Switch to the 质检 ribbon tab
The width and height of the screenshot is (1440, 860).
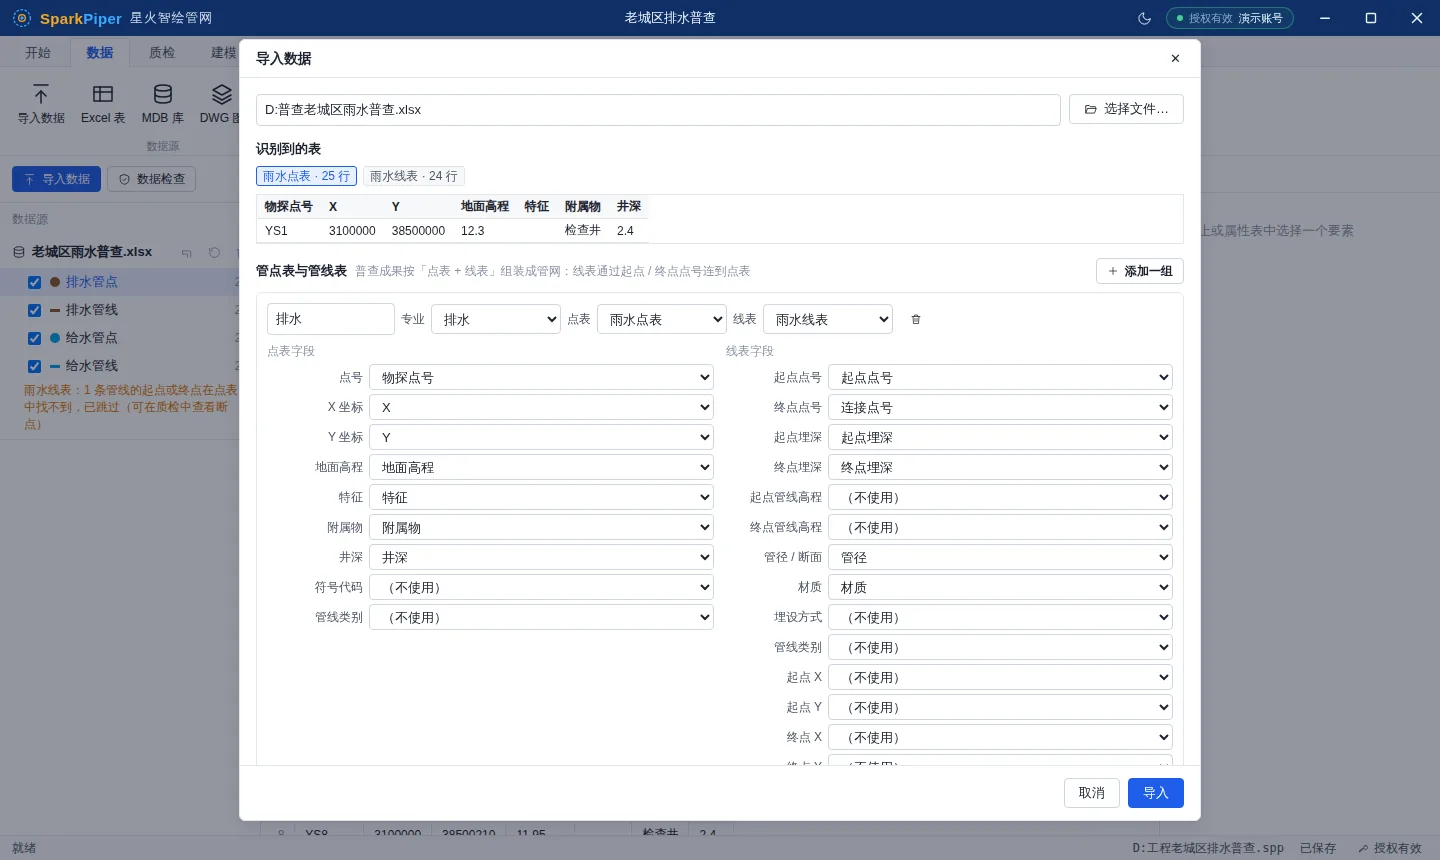[x=162, y=52]
